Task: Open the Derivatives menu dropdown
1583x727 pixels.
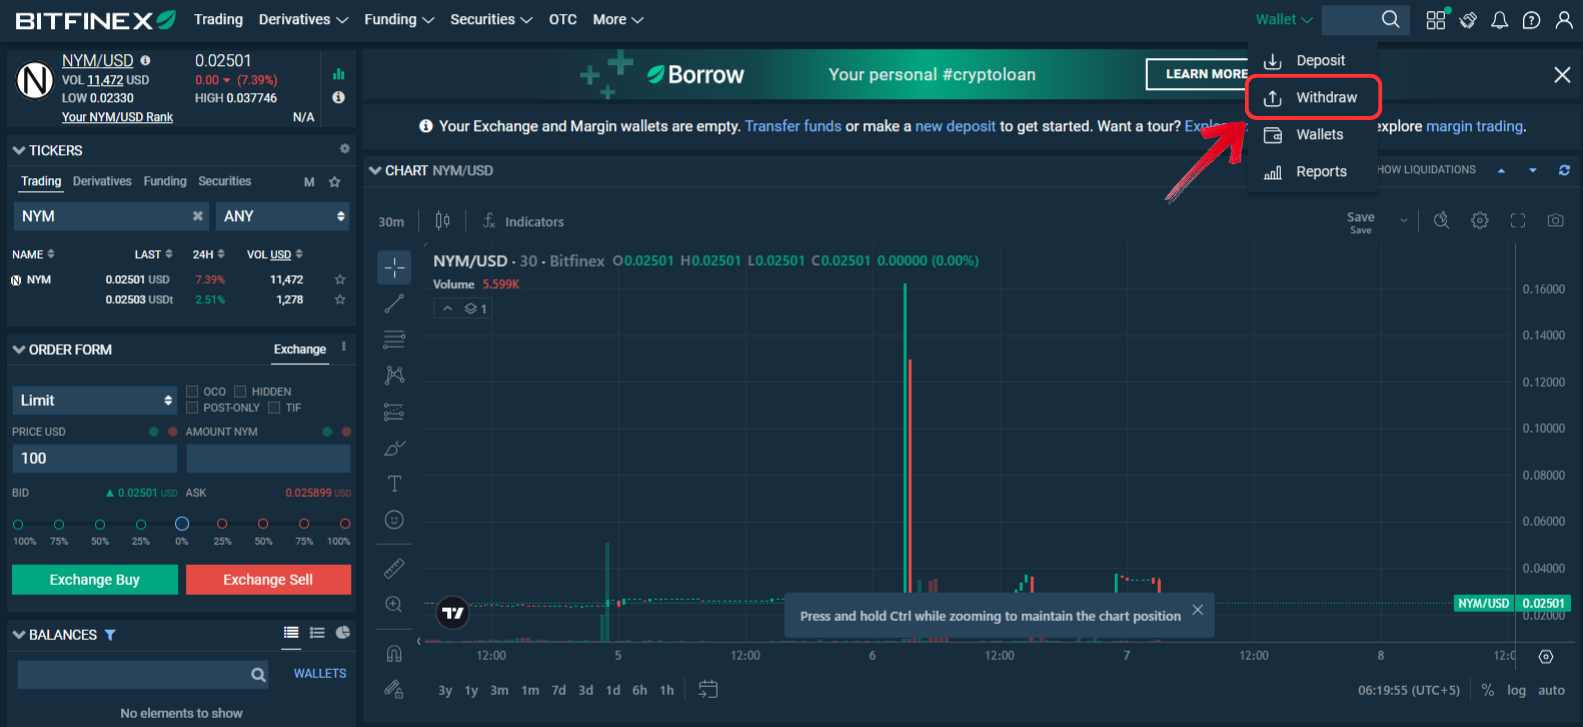Action: [303, 19]
